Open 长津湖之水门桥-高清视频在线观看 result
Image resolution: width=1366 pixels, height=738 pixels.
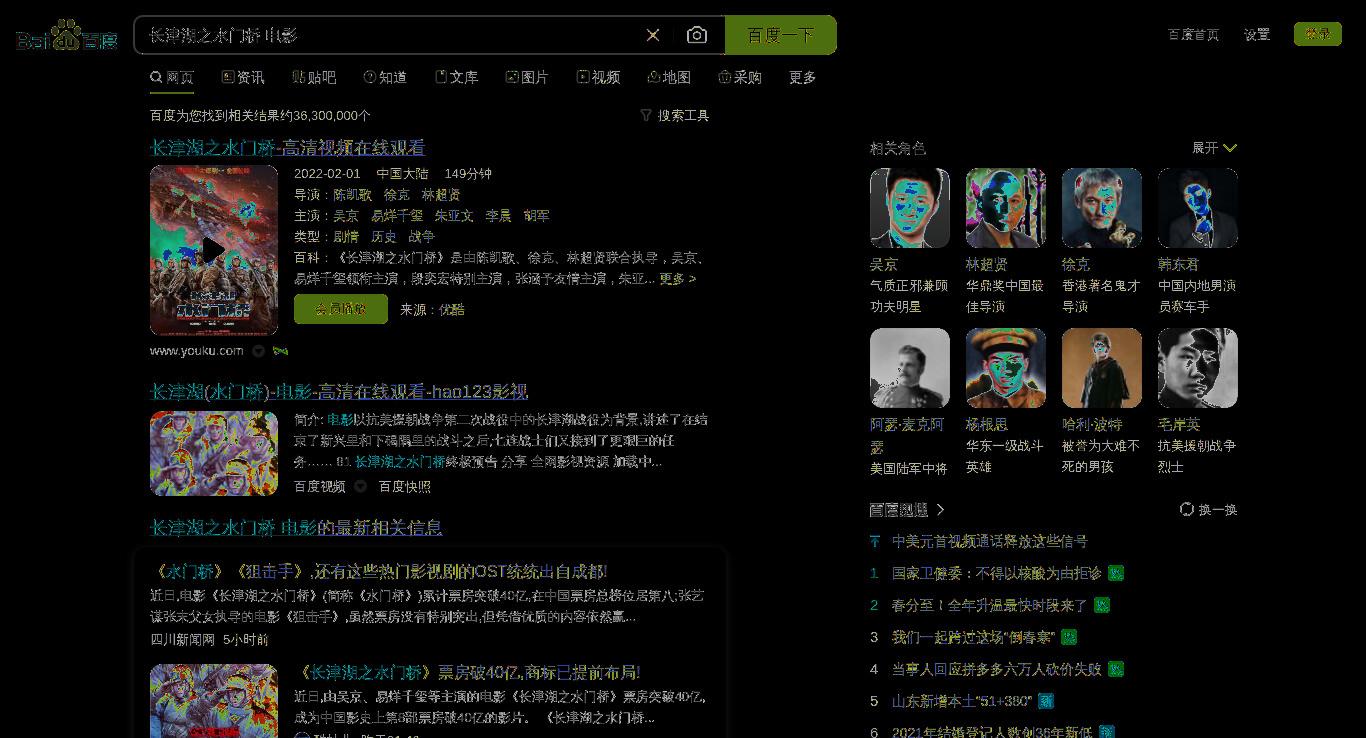[288, 148]
